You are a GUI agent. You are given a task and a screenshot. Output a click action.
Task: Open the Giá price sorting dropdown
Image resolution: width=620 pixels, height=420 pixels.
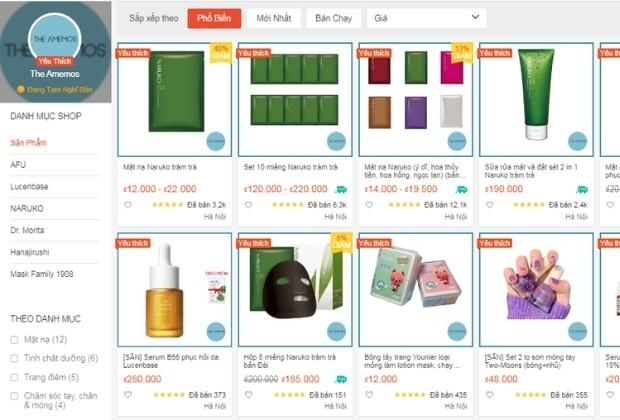coord(426,18)
